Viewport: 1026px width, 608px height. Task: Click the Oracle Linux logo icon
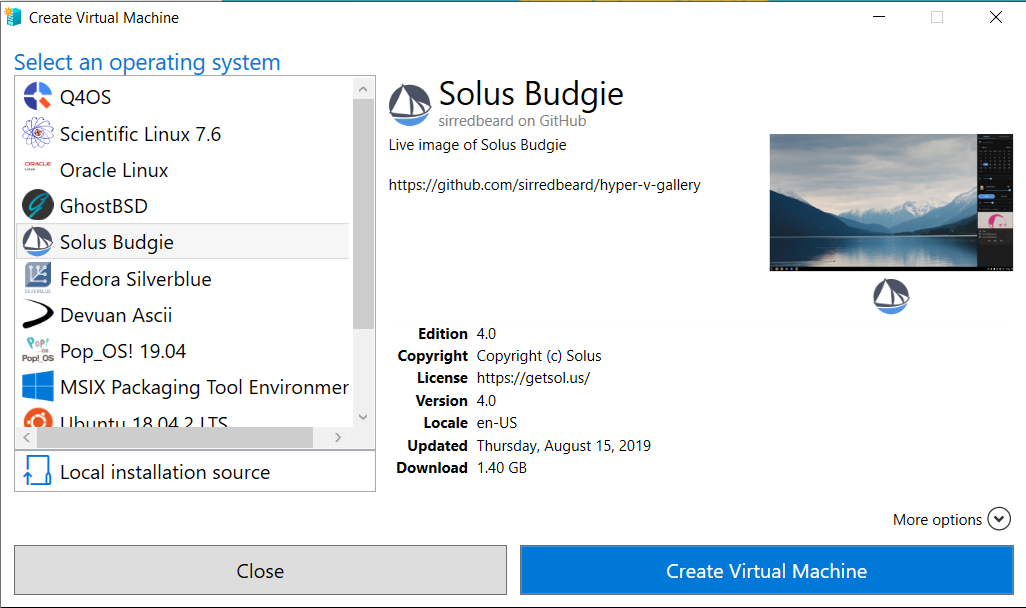pyautogui.click(x=37, y=166)
